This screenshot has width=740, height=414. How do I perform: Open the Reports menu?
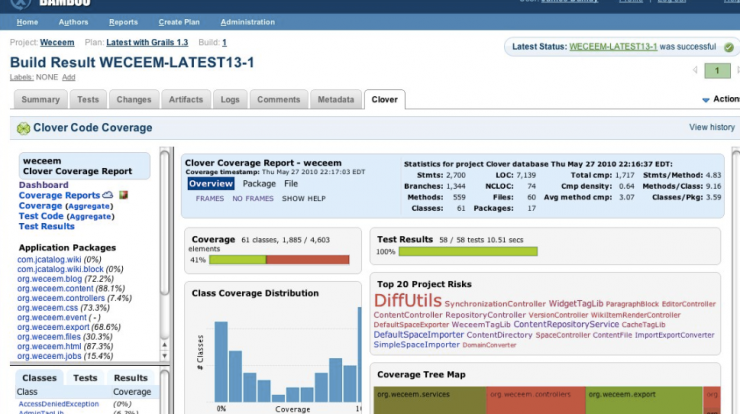pos(123,22)
